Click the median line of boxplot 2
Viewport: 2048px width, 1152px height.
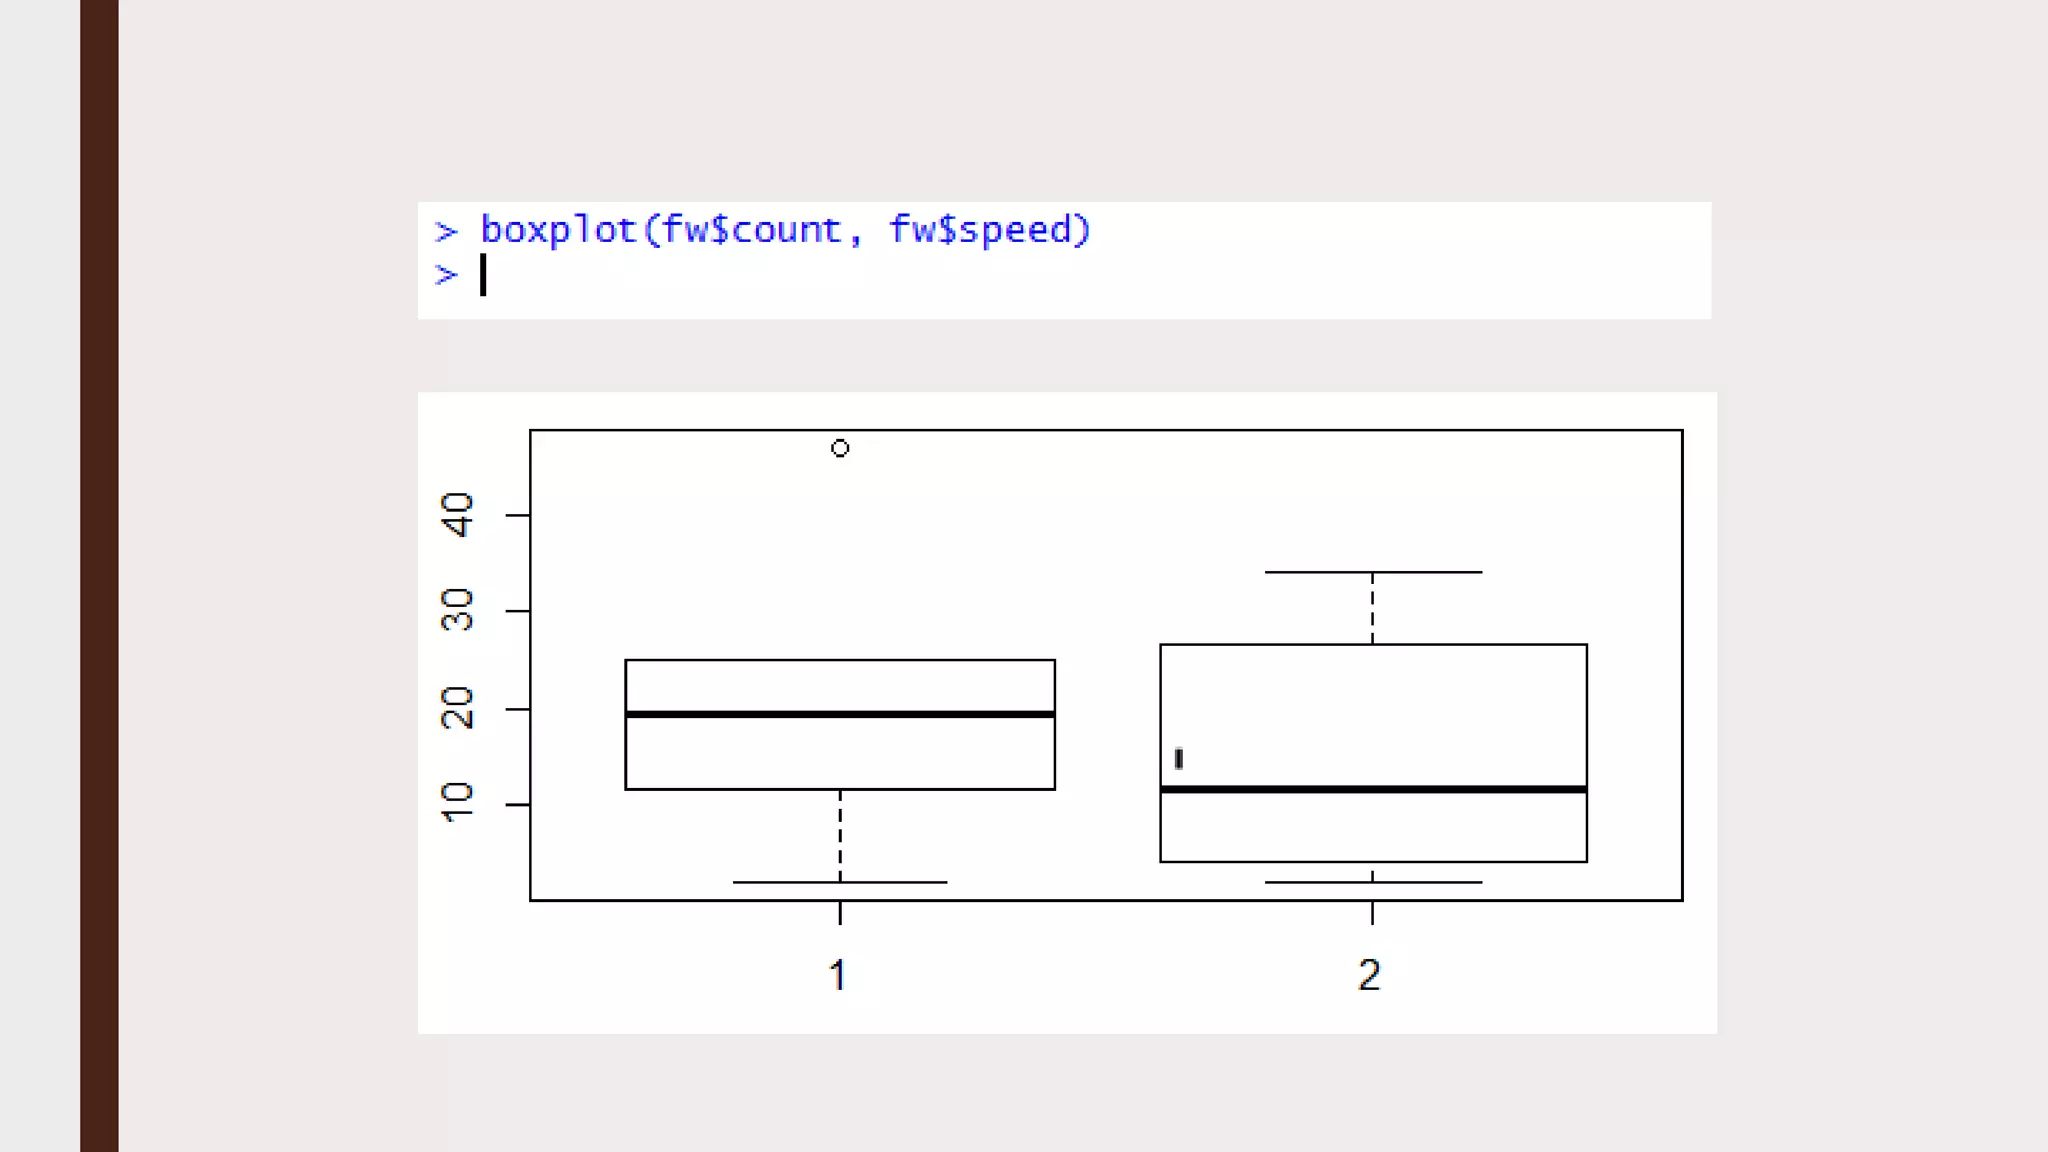pyautogui.click(x=1373, y=789)
